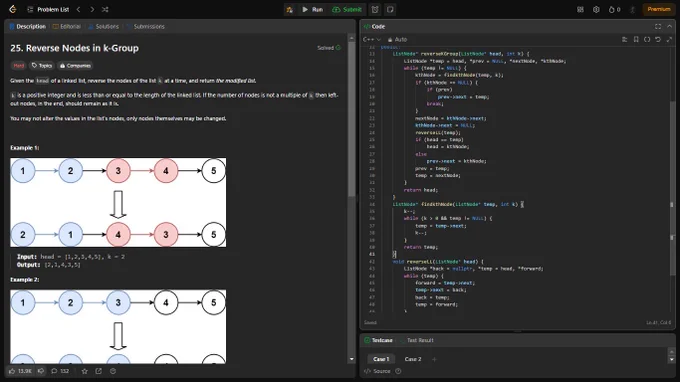Run the code
Image resolution: width=680 pixels, height=382 pixels.
coord(313,10)
